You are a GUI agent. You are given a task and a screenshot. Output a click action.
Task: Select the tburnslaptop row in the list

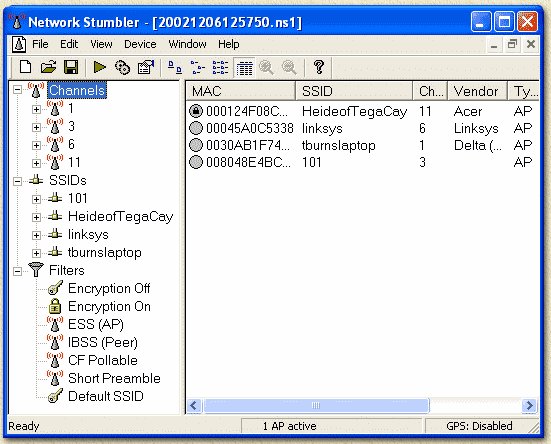click(x=362, y=145)
